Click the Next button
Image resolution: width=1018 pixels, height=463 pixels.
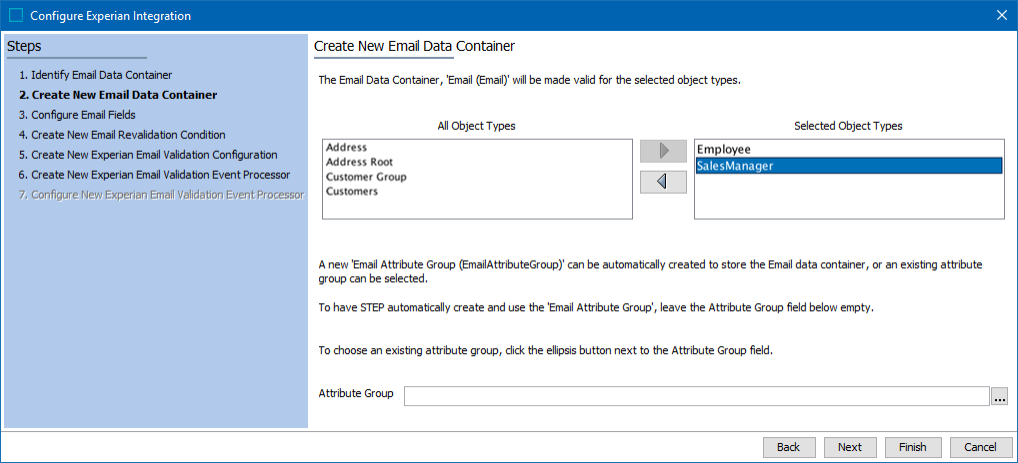pyautogui.click(x=850, y=447)
